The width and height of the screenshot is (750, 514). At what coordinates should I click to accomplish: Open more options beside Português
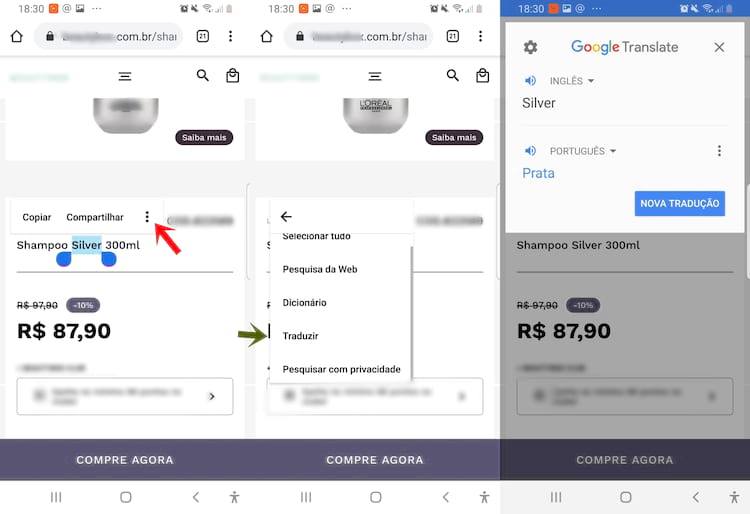(x=719, y=151)
